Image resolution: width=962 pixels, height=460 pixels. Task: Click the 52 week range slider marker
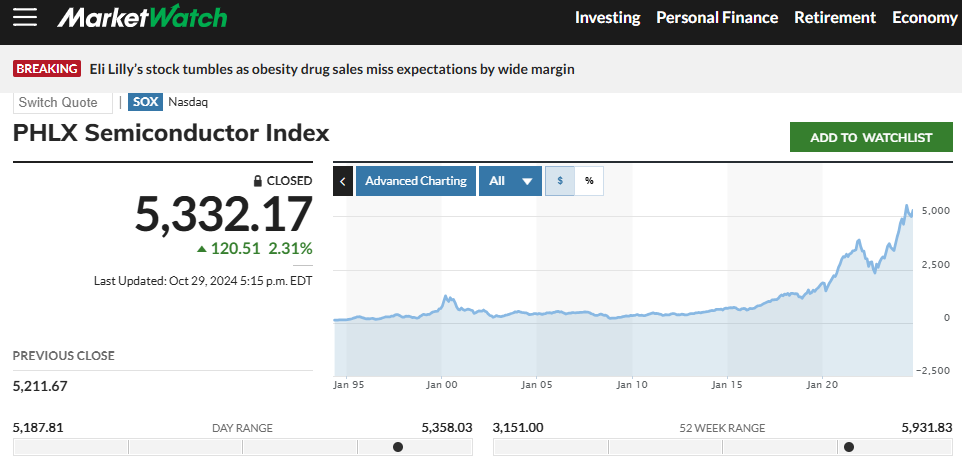coord(849,447)
